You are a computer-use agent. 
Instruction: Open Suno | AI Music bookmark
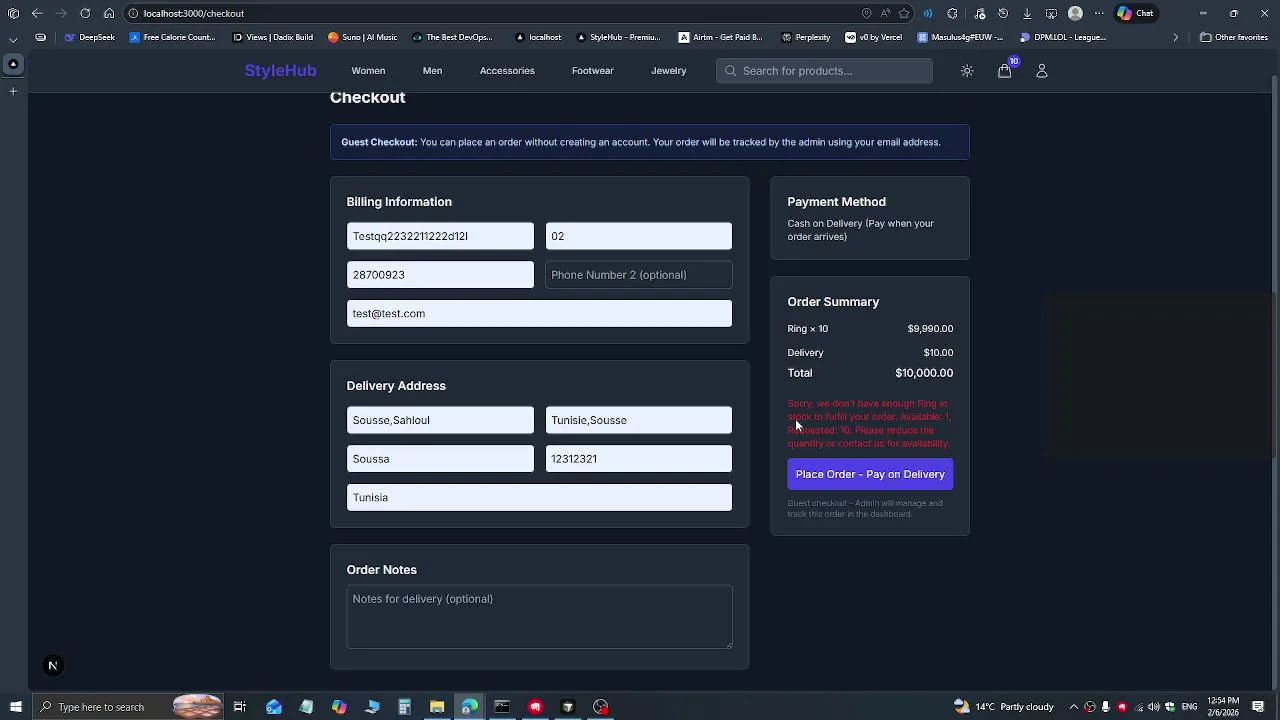point(362,37)
